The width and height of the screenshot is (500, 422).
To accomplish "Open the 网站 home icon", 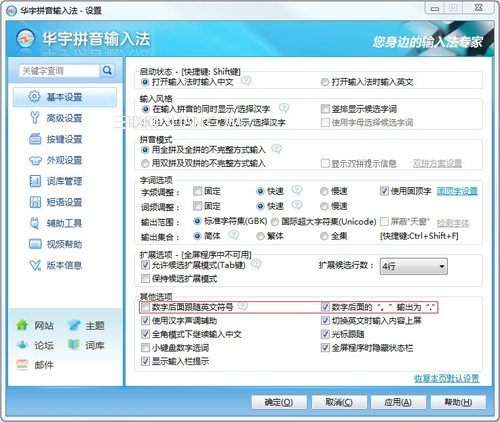I will tap(22, 325).
